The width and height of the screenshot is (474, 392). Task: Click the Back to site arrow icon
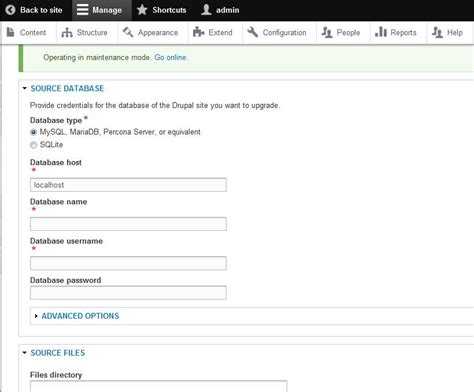[10, 10]
